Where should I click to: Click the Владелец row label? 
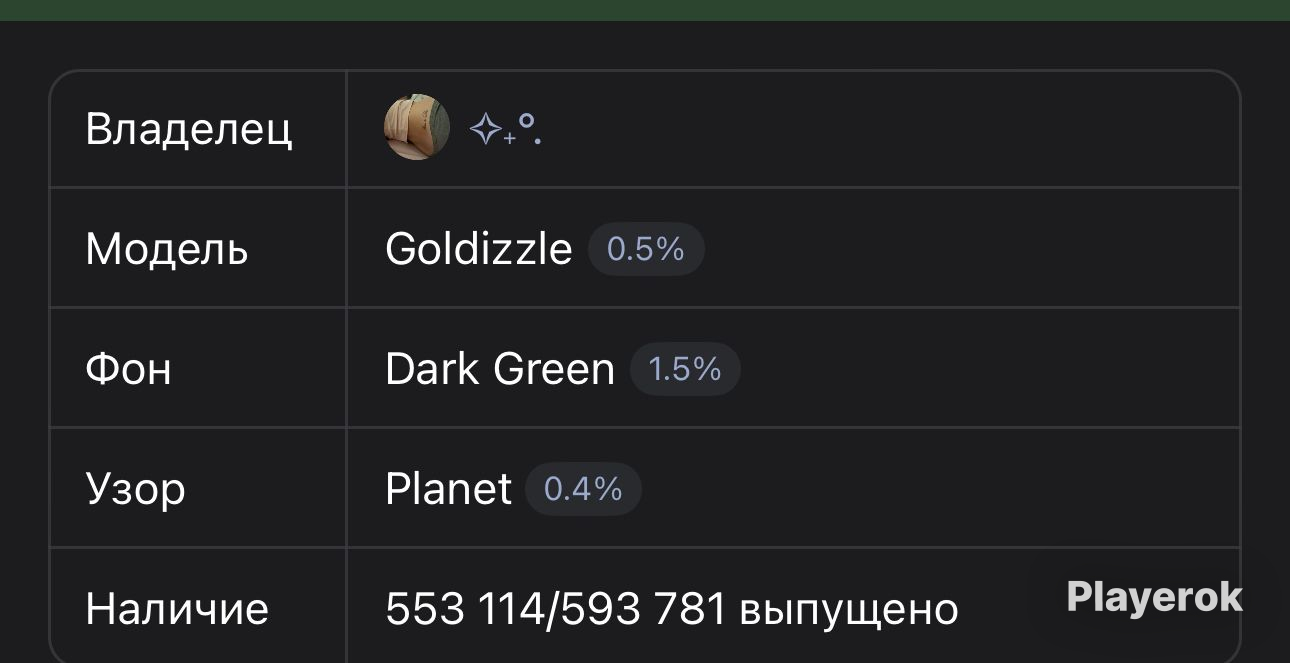189,129
